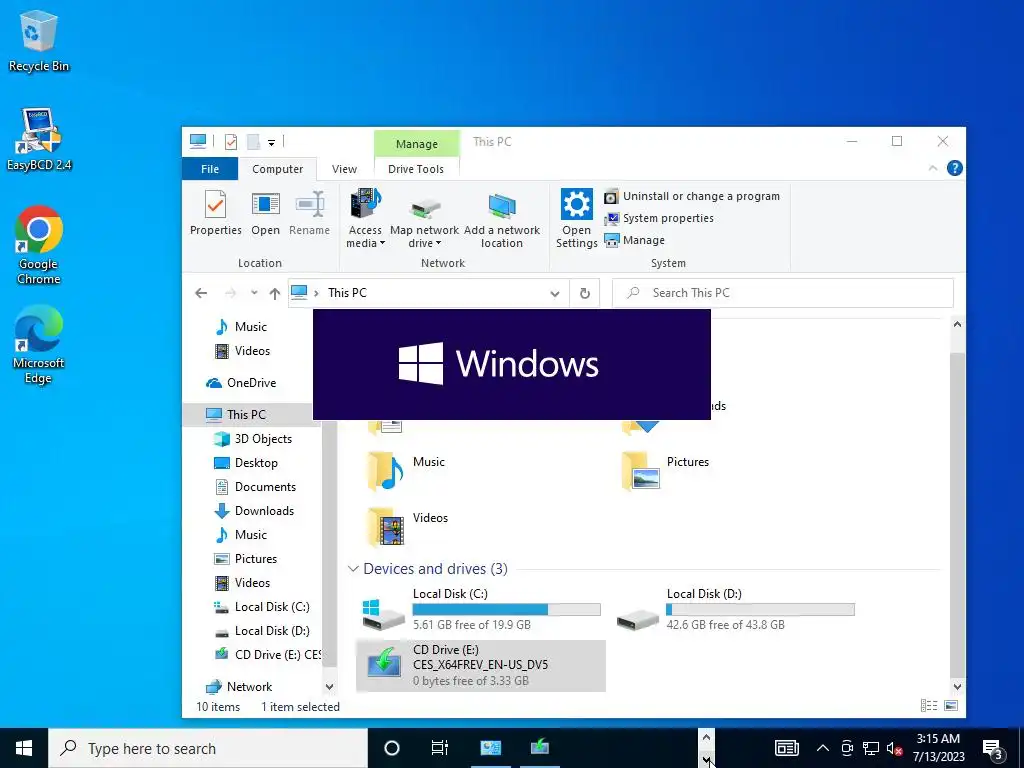Select CD Drive (E:) in the sidebar
The image size is (1024, 768).
click(268, 654)
